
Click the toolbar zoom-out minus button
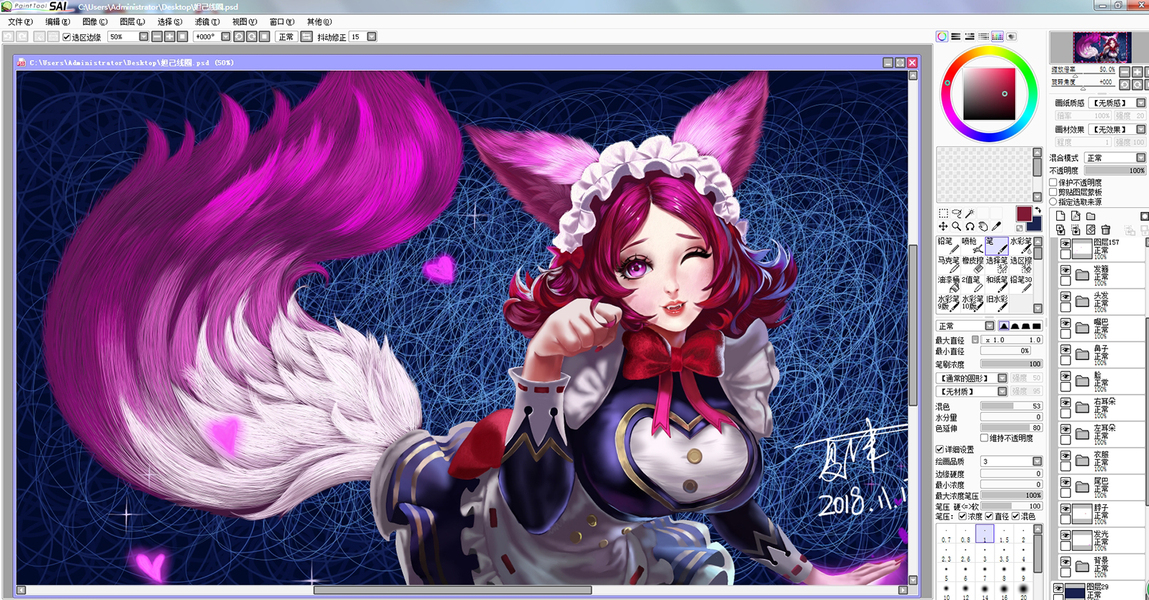(x=156, y=37)
